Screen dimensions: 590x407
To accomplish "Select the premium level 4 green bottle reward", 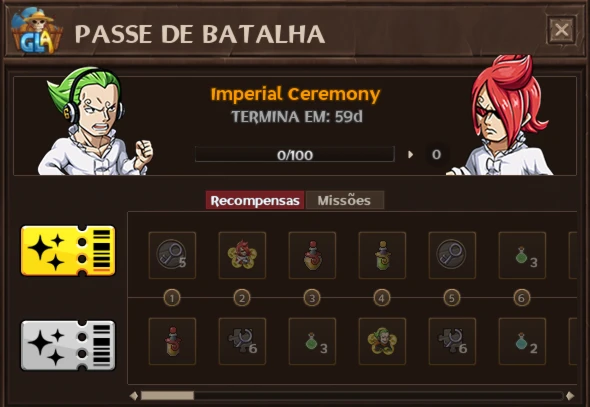I will click(382, 255).
